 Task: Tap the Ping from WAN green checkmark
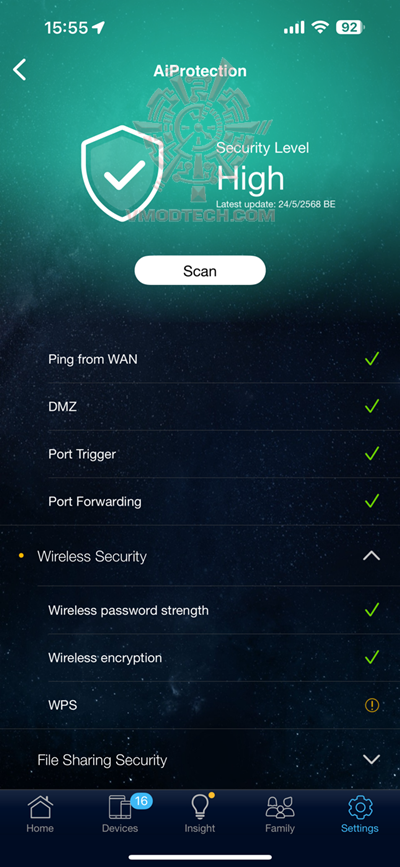[x=372, y=359]
